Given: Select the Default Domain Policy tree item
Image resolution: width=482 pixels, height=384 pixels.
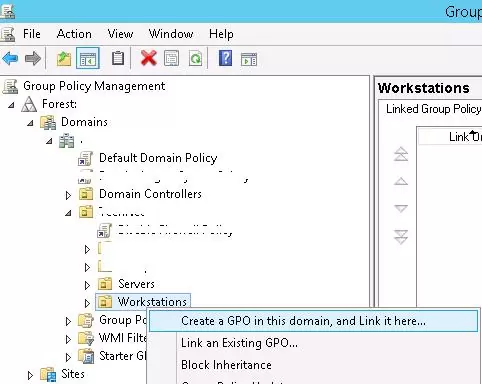Looking at the screenshot, I should [158, 158].
